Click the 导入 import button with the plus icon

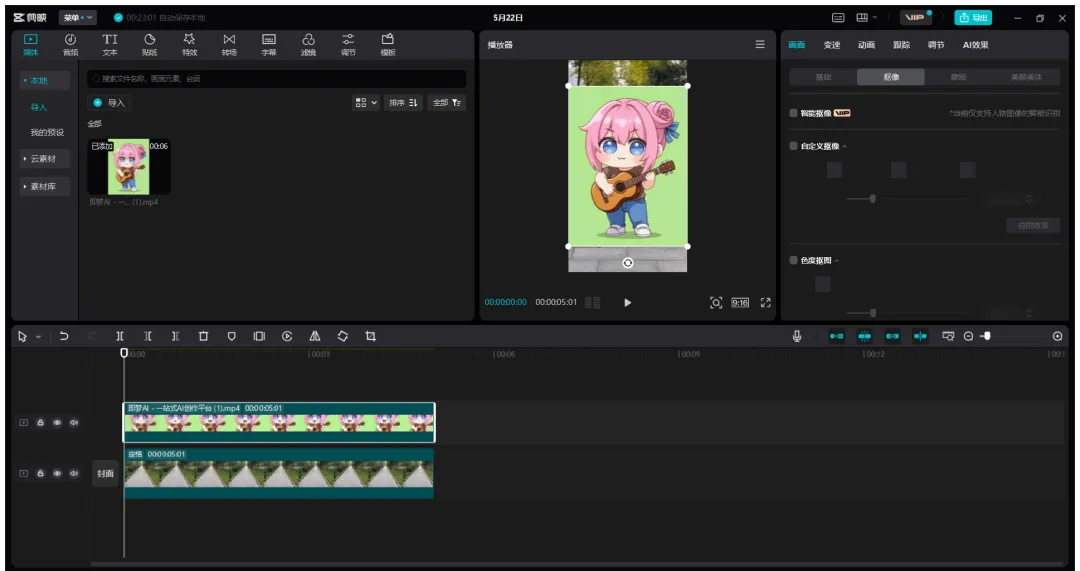[x=110, y=103]
